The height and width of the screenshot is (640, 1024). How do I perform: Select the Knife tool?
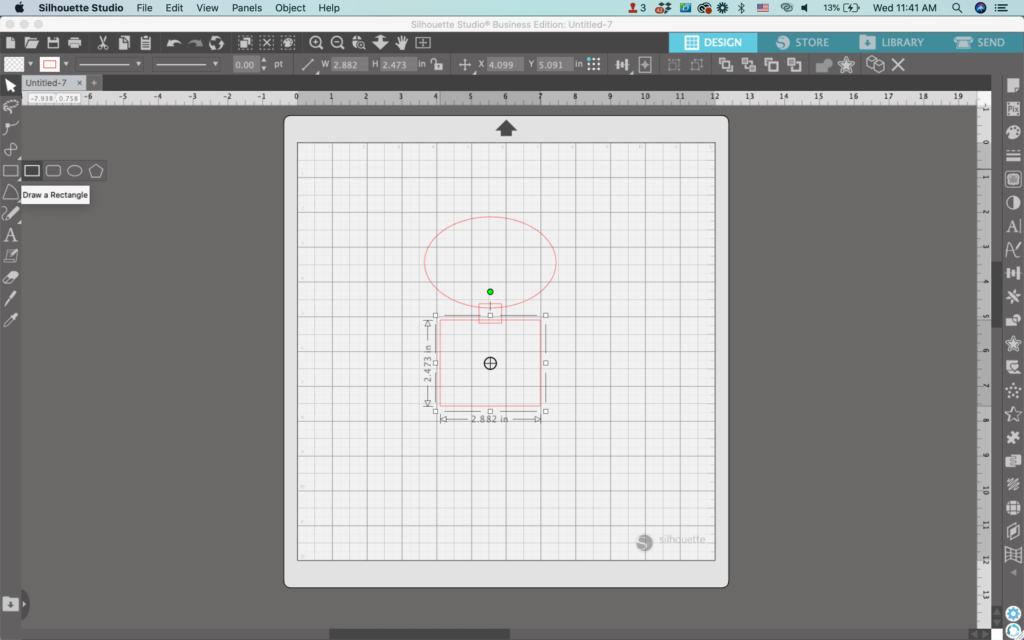(10, 298)
